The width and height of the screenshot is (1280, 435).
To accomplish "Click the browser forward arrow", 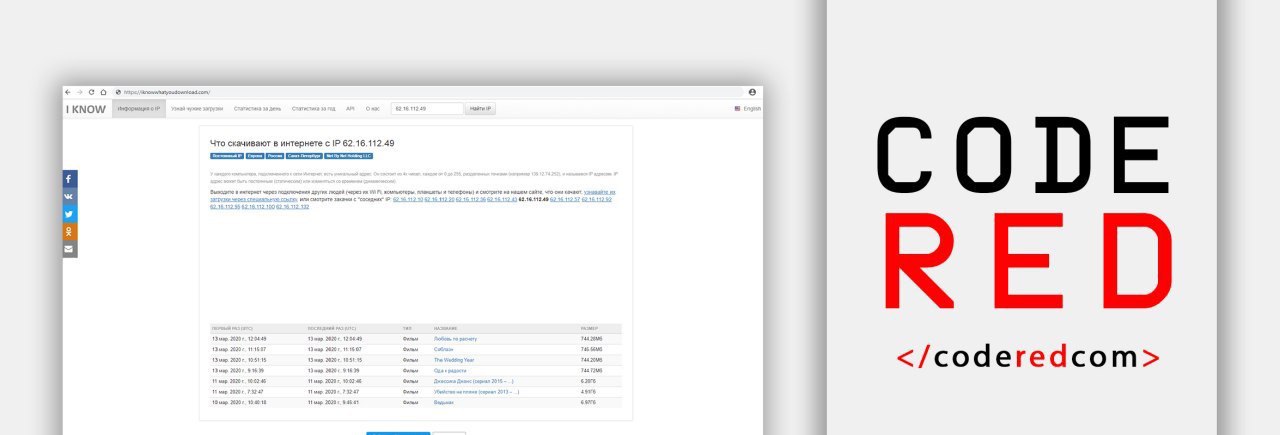I will tap(80, 92).
